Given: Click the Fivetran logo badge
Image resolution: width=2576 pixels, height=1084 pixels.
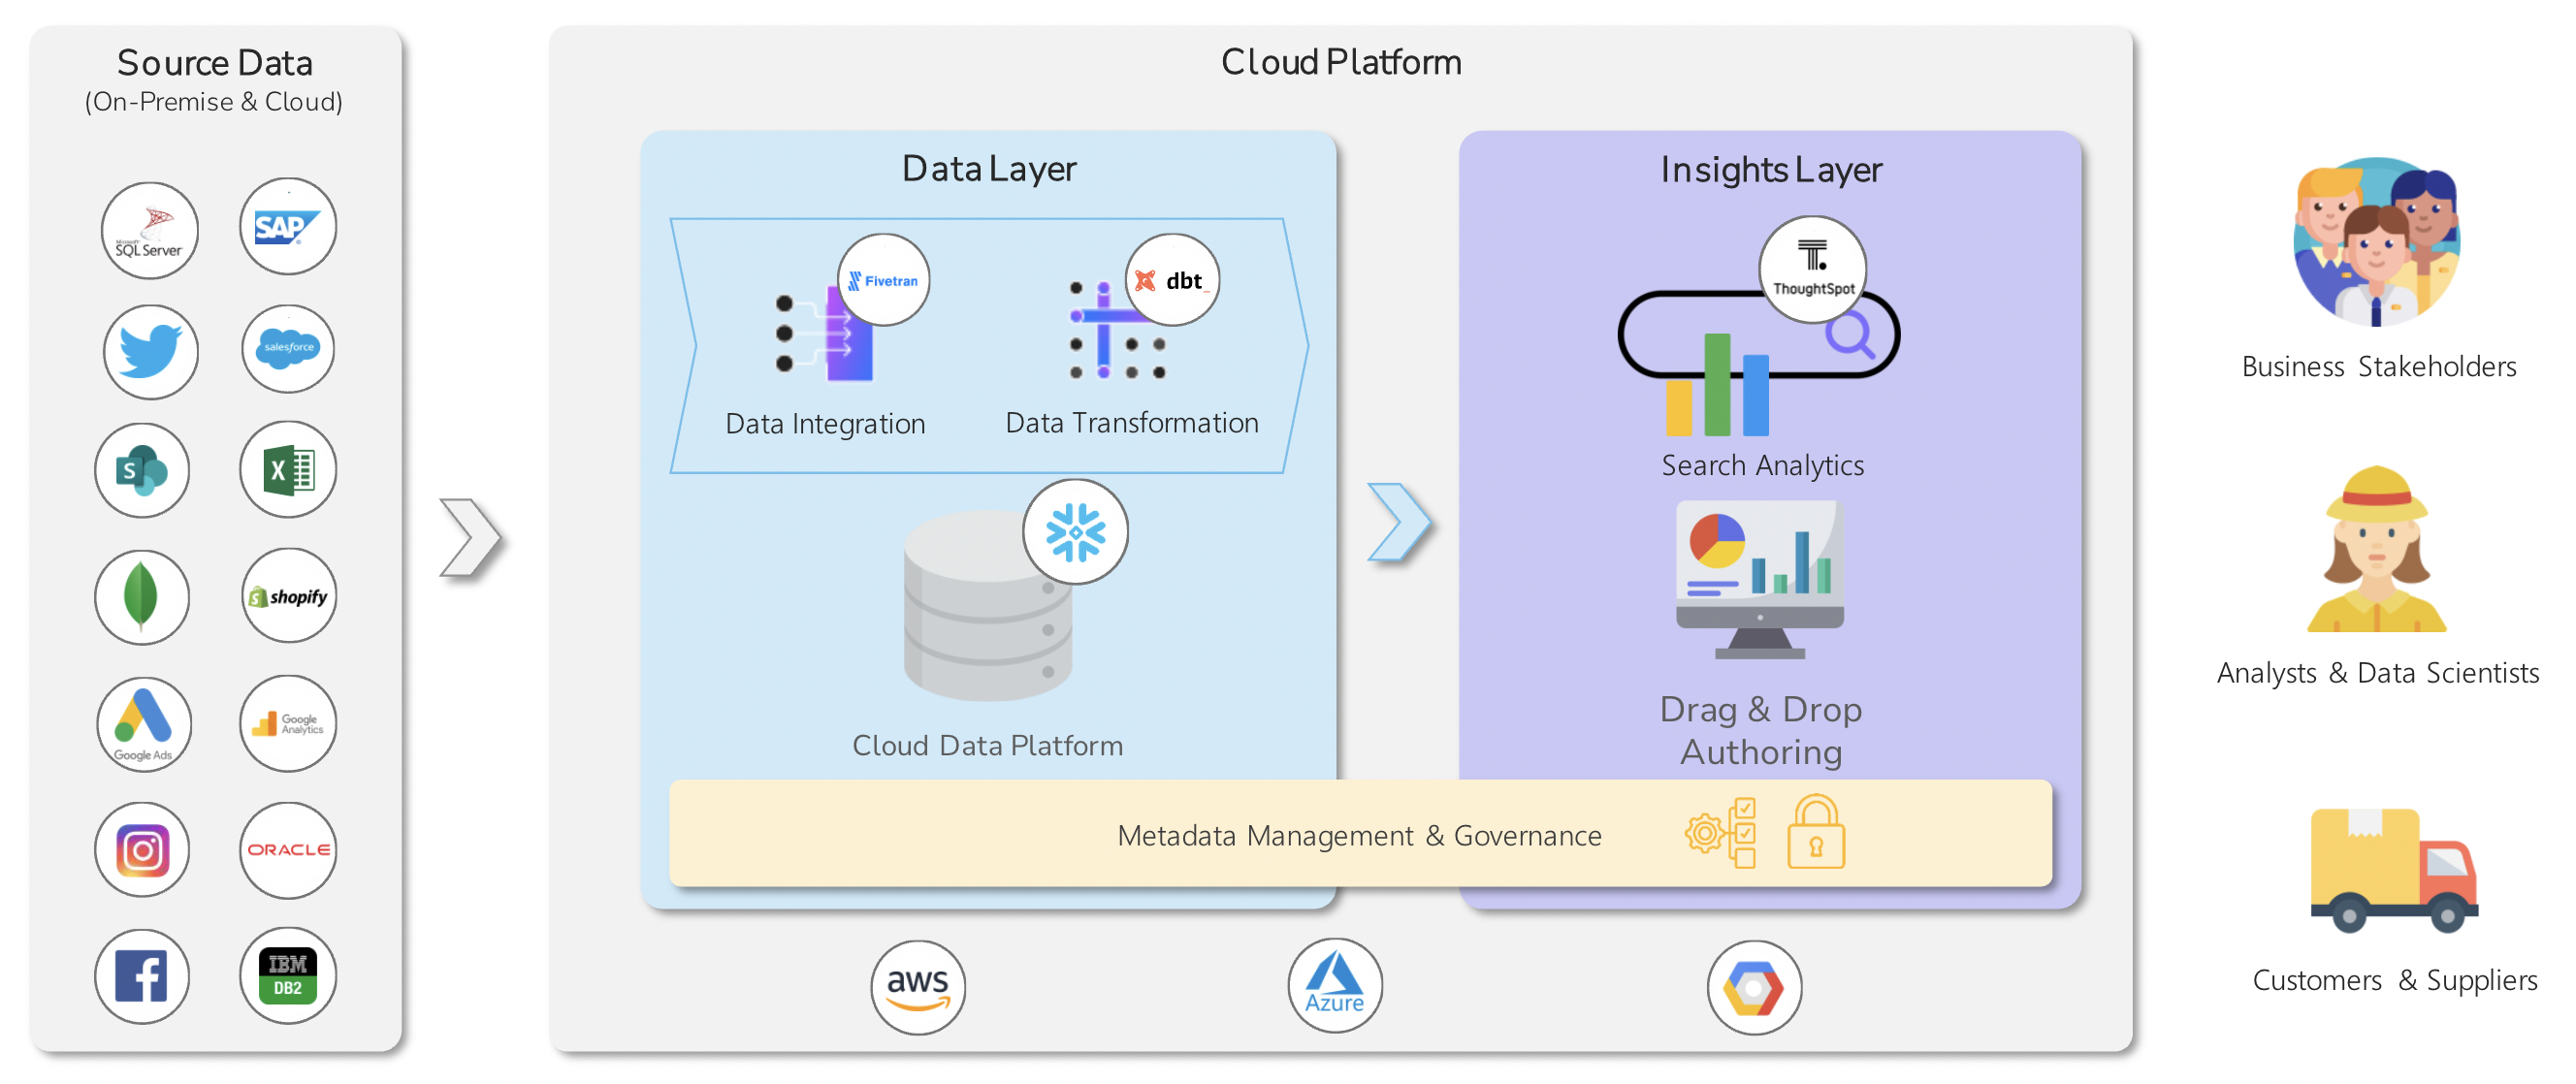Looking at the screenshot, I should click(883, 280).
